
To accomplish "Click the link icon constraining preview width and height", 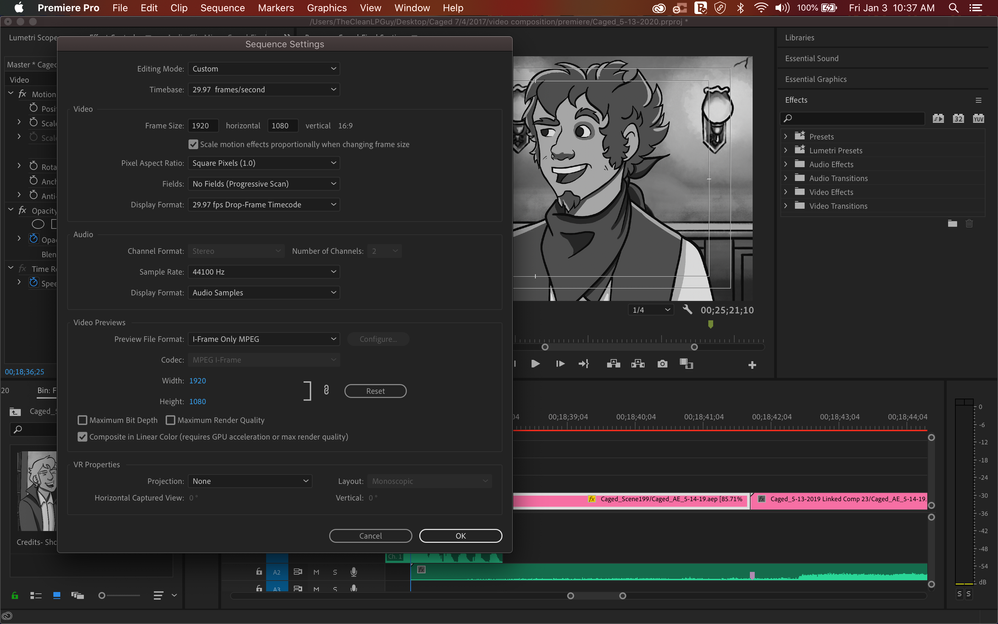I will pyautogui.click(x=326, y=390).
